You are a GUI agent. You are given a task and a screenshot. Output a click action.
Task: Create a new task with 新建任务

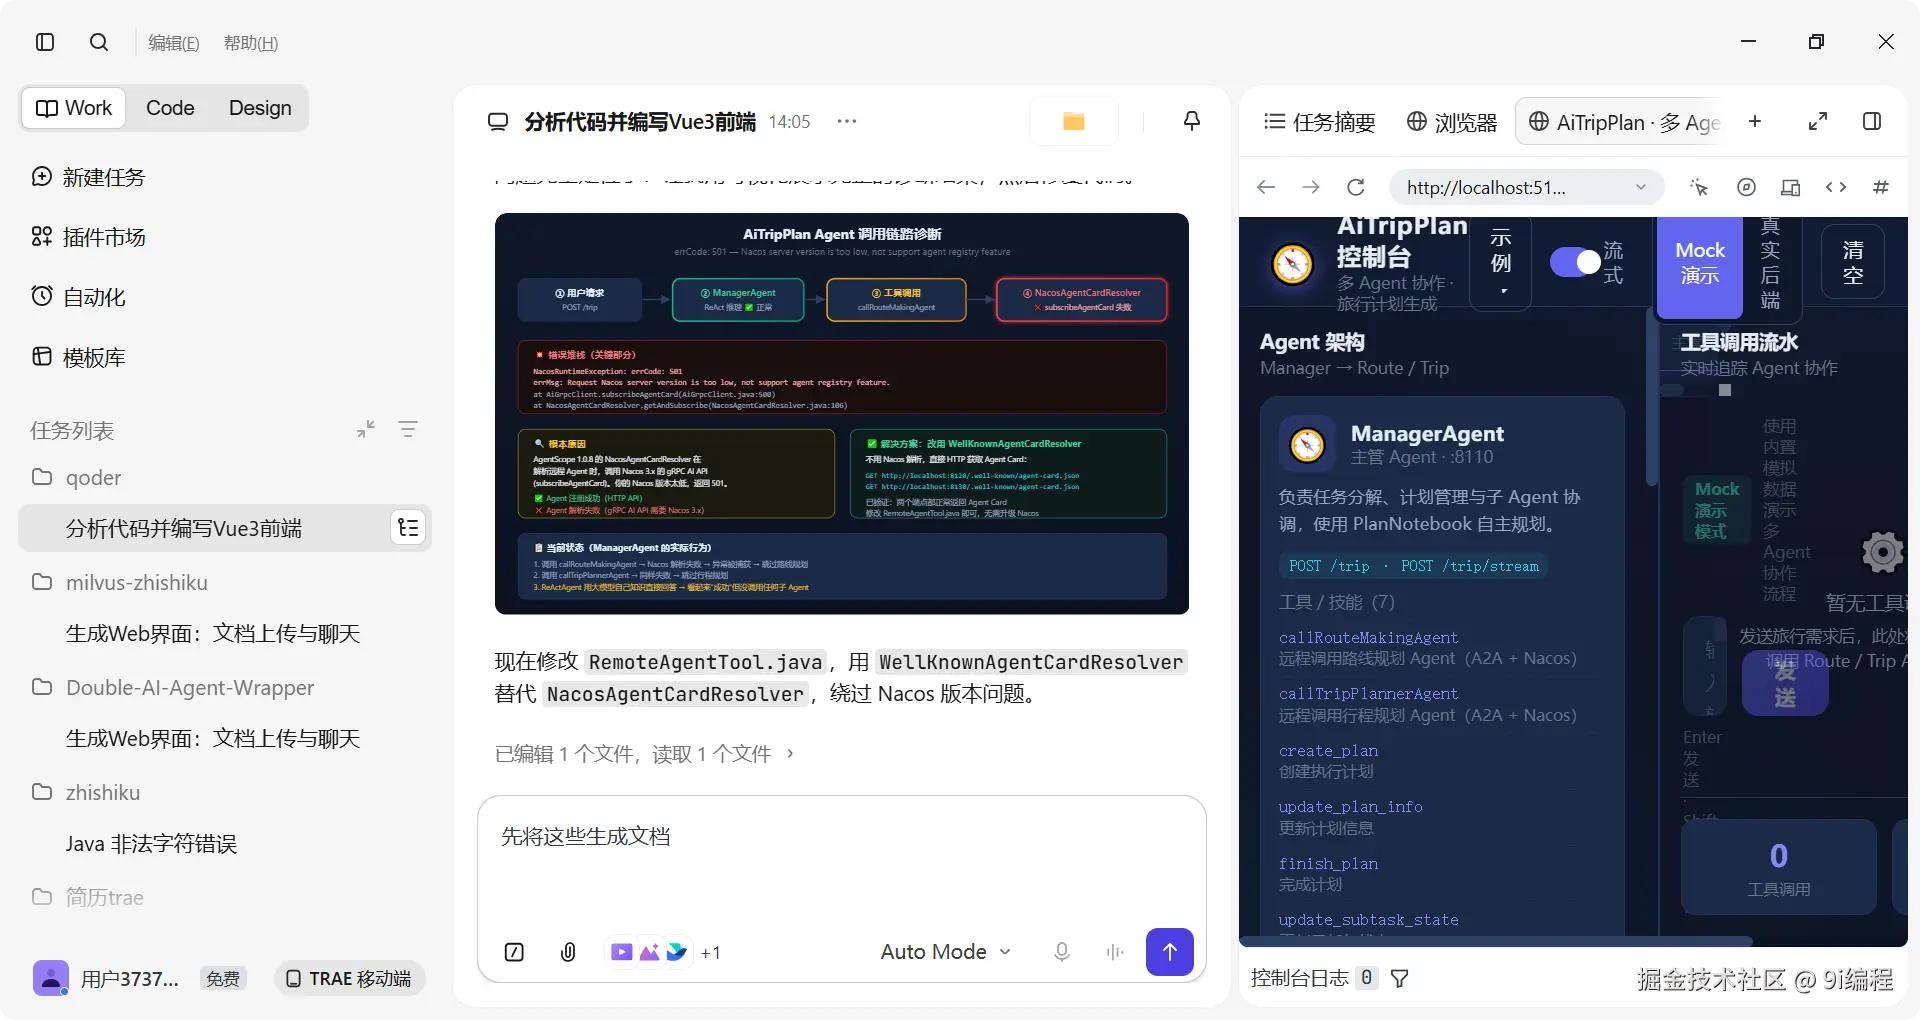click(88, 177)
